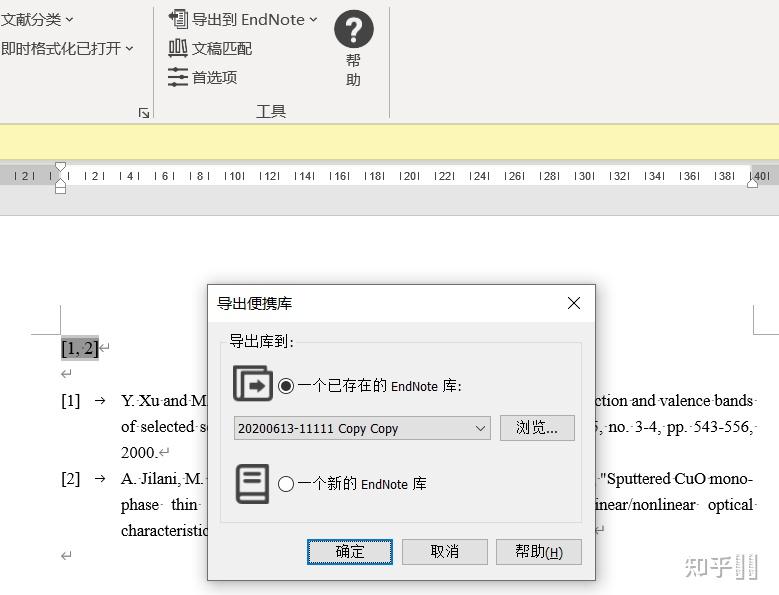Click the 首选项 sliders icon
The height and width of the screenshot is (595, 779).
coord(178,77)
